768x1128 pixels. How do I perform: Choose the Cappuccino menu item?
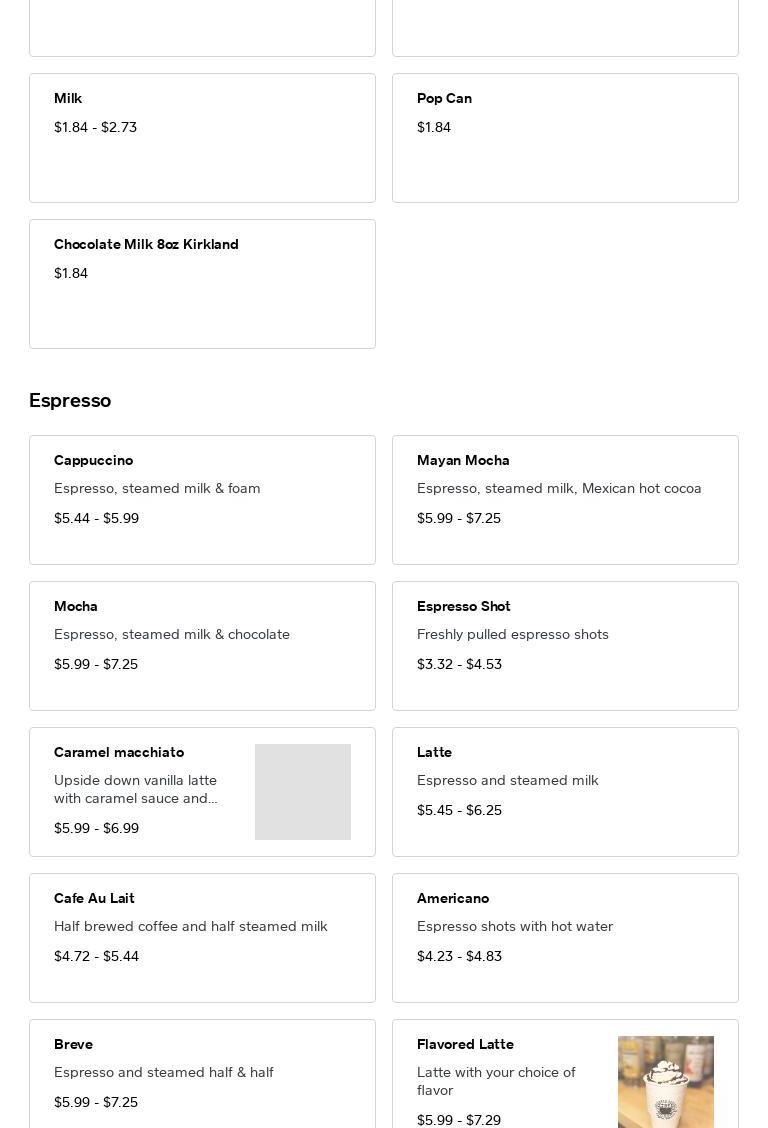pyautogui.click(x=202, y=500)
